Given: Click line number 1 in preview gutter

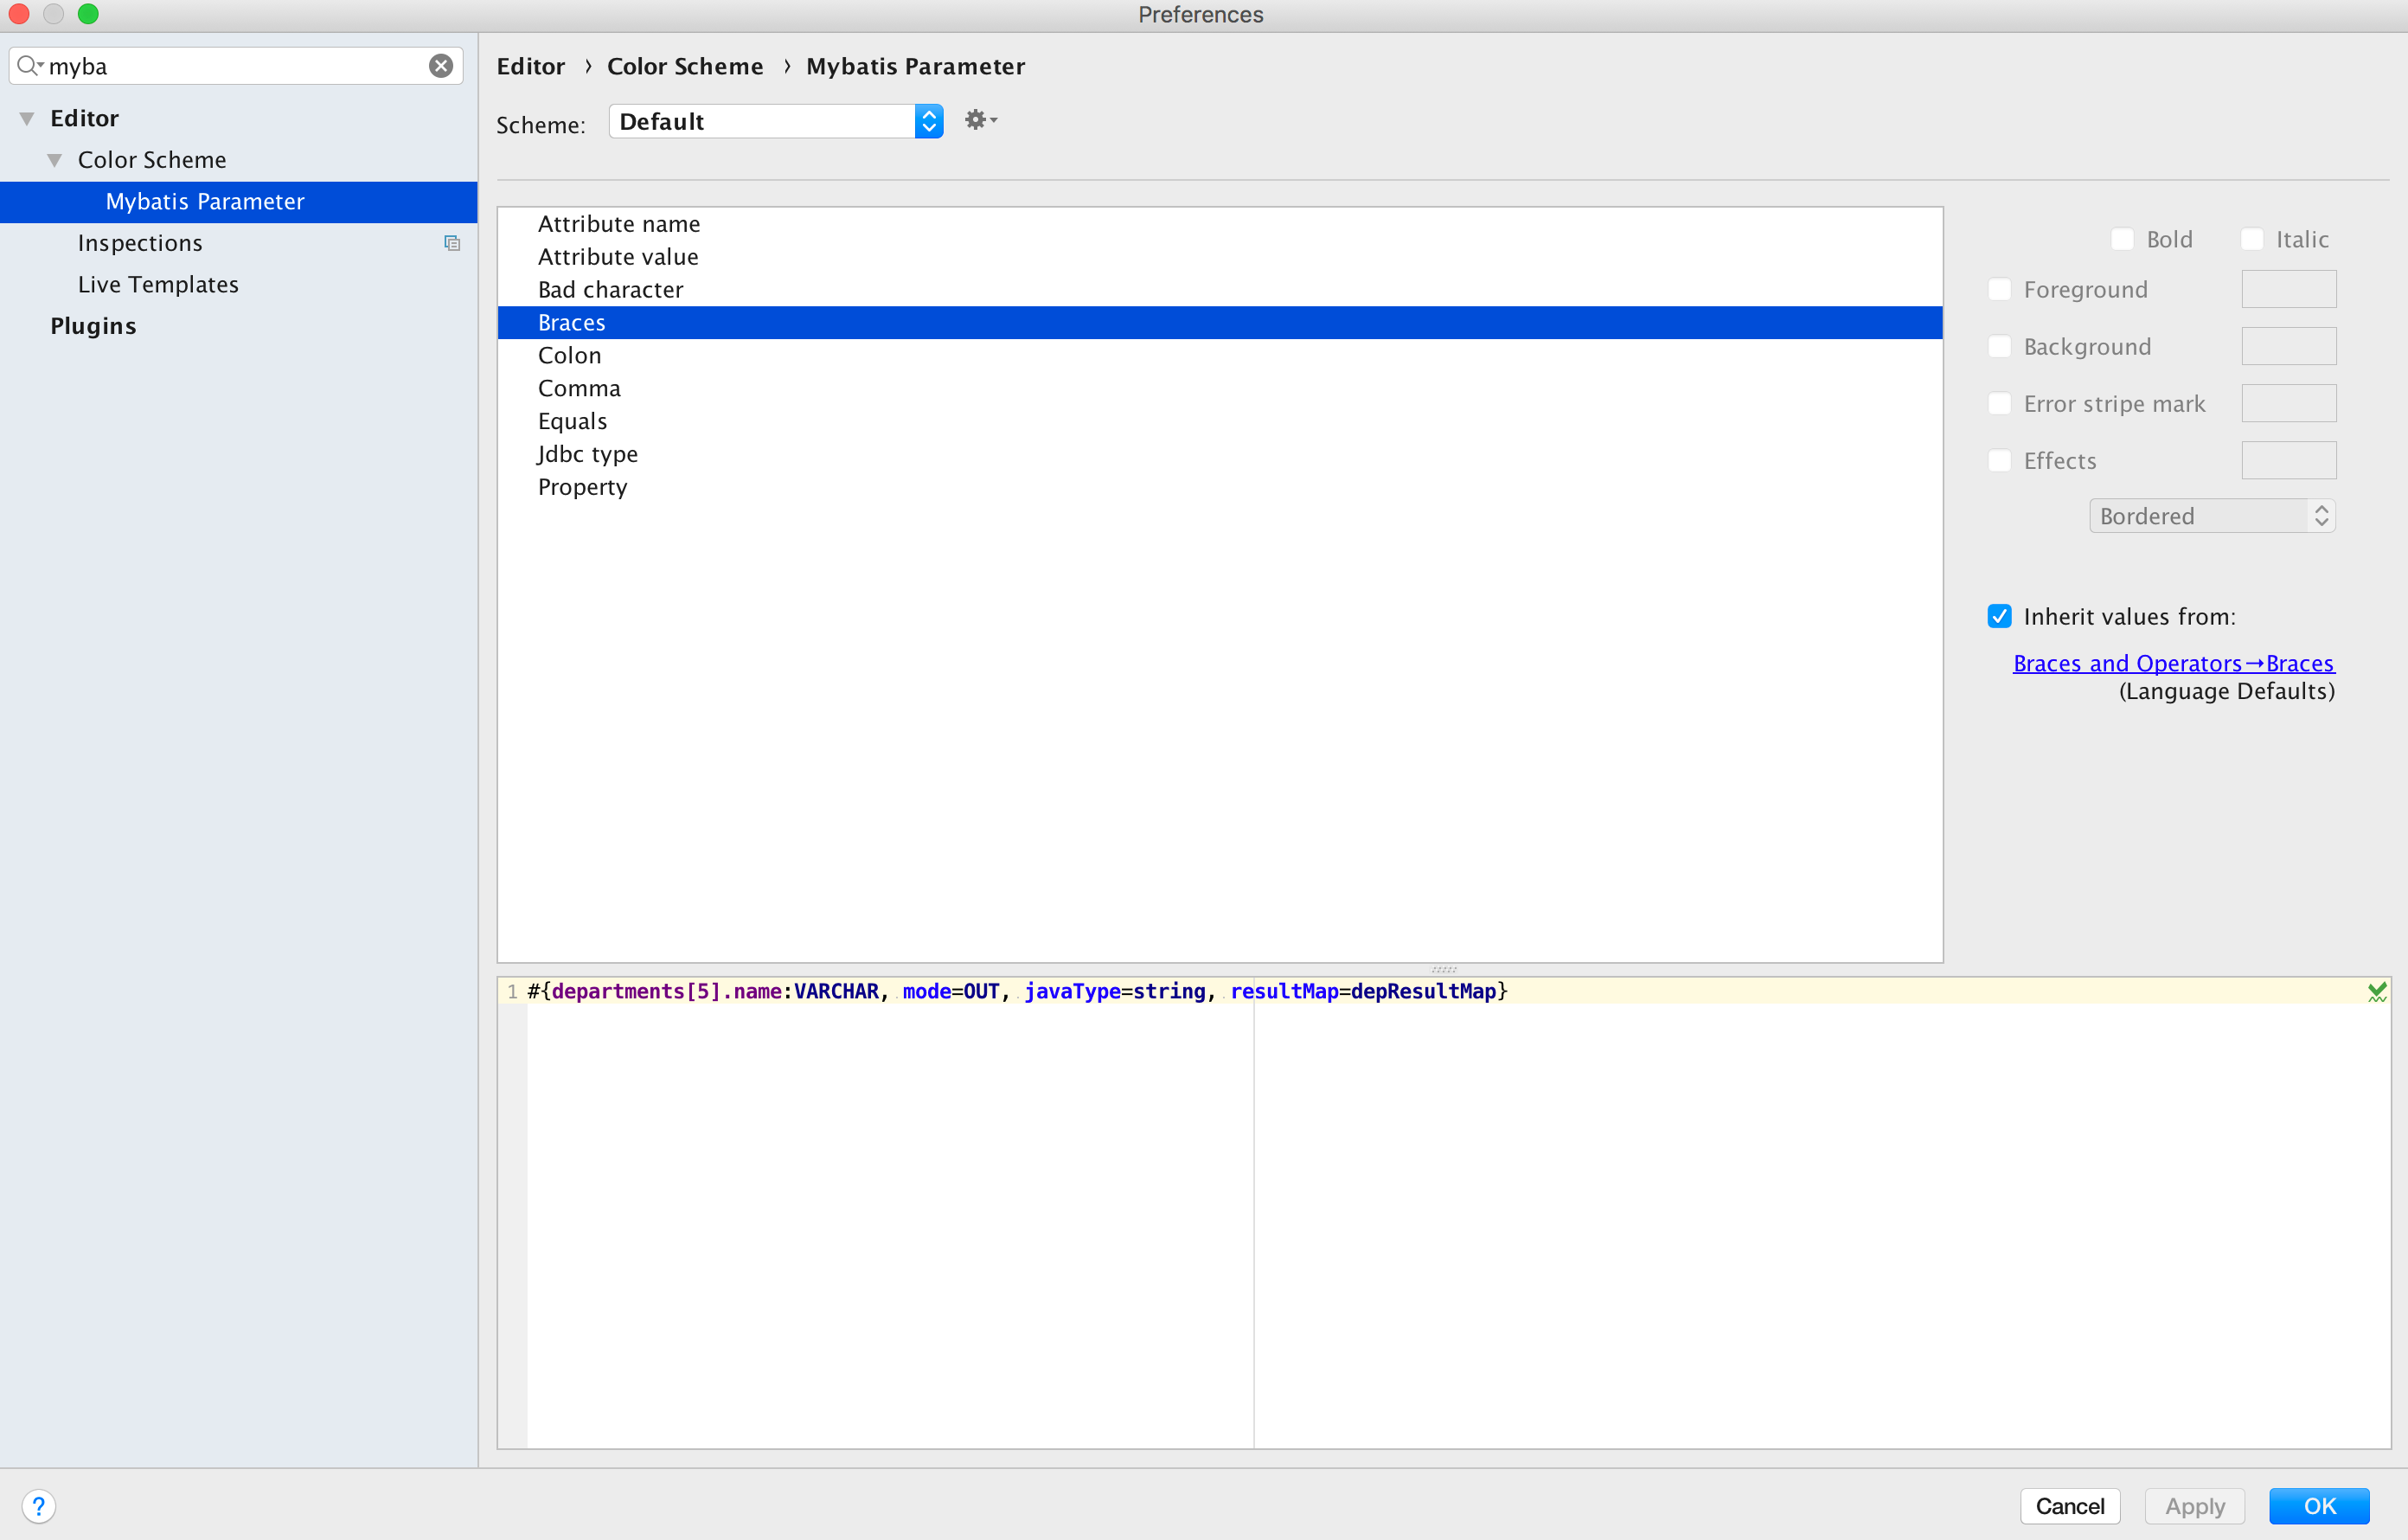Looking at the screenshot, I should point(512,991).
